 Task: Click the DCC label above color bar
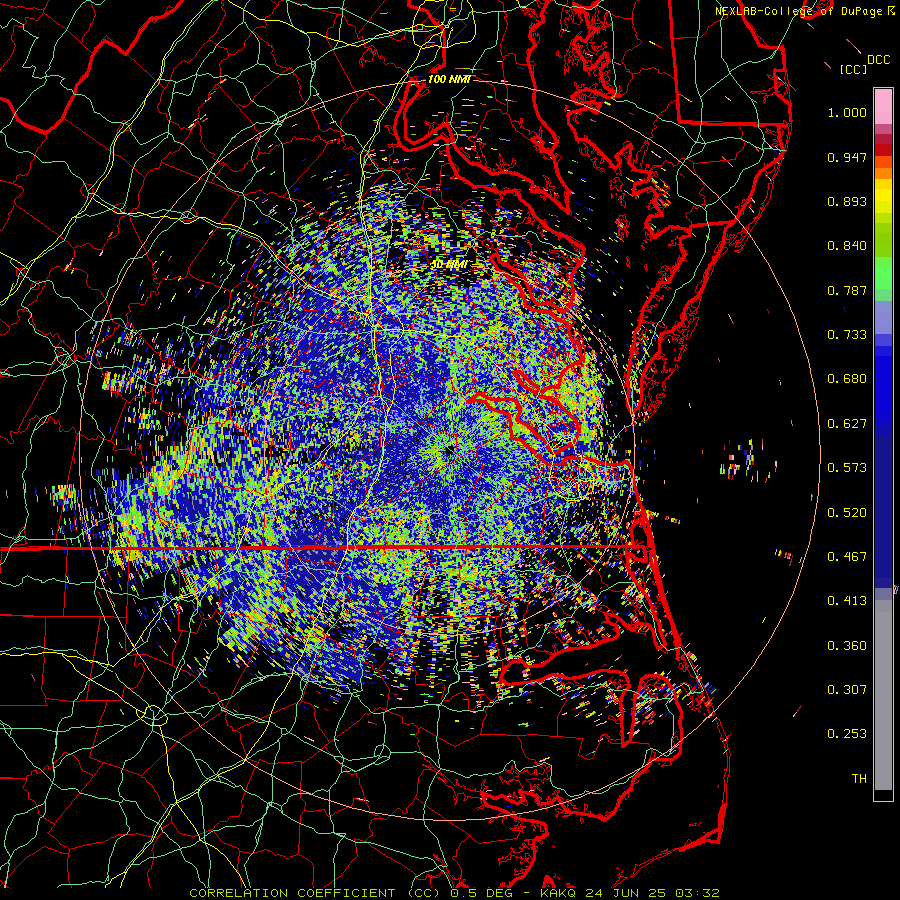click(x=878, y=60)
